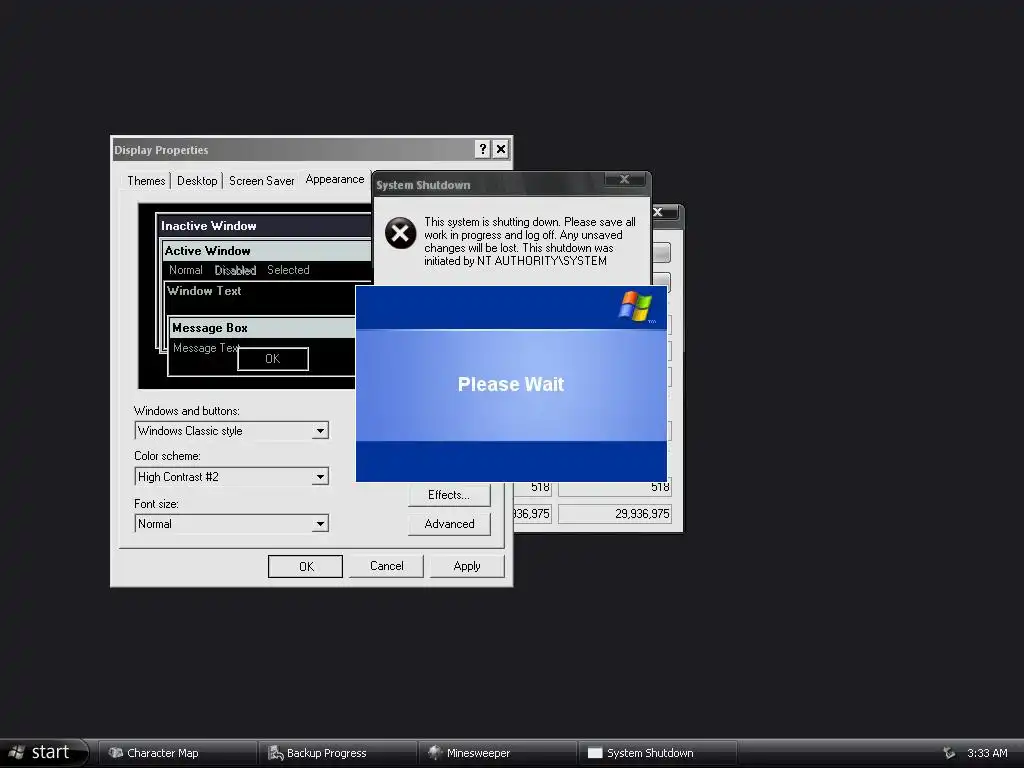Click the 29,936,975 value field

tap(615, 514)
